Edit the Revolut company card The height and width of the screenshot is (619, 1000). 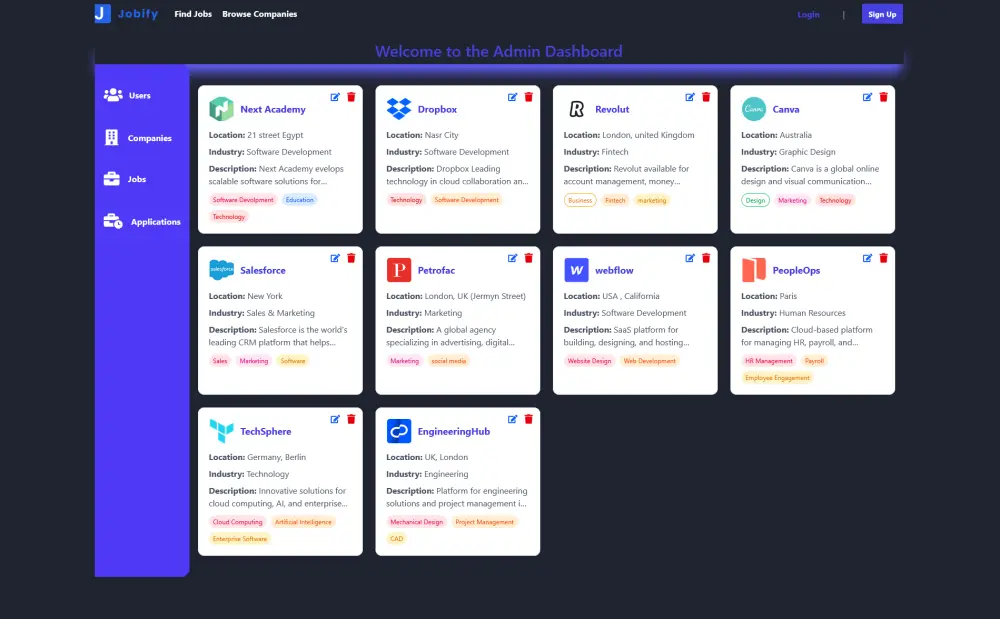tap(689, 97)
